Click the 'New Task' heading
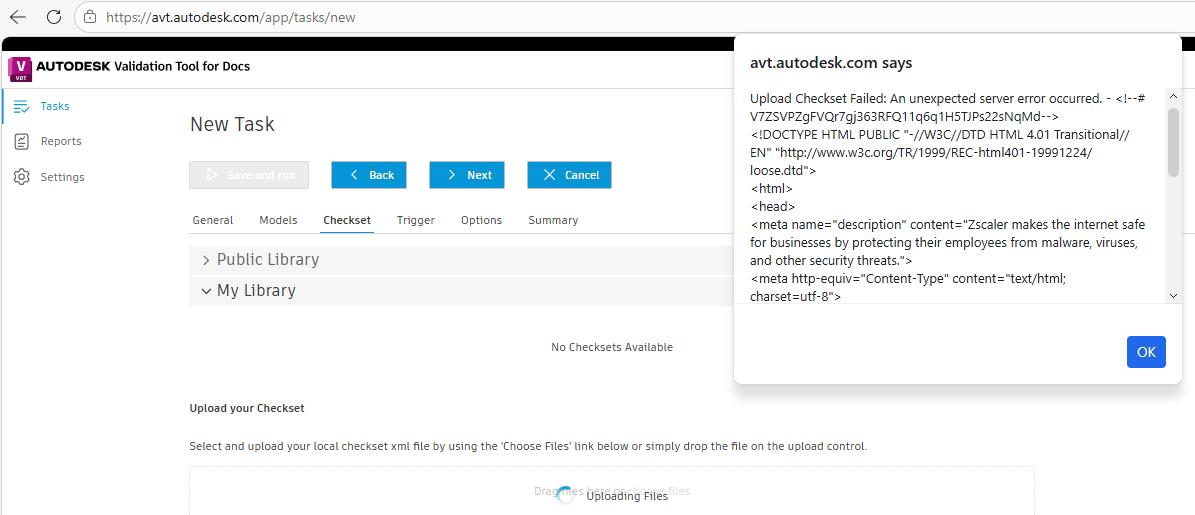This screenshot has height=515, width=1195. pyautogui.click(x=232, y=125)
